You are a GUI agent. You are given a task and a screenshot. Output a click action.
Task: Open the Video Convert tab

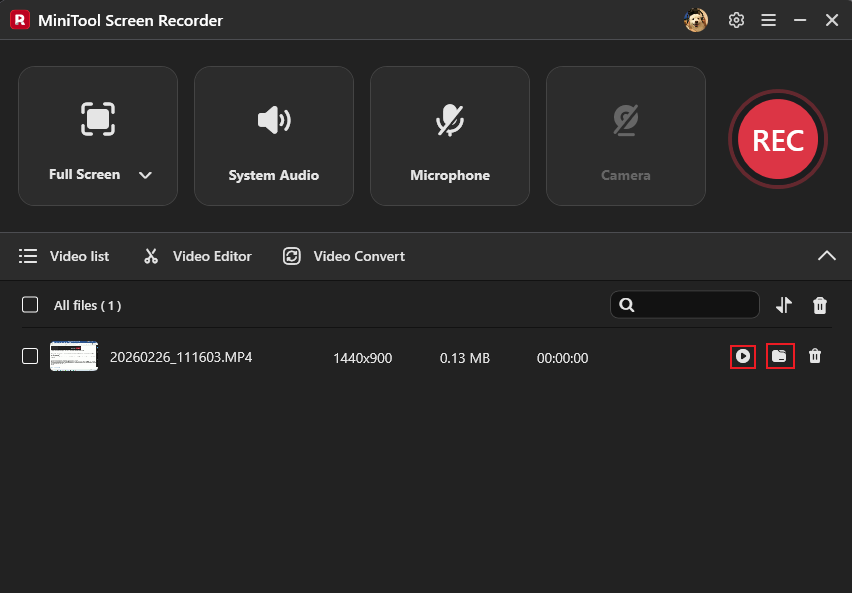(x=343, y=256)
